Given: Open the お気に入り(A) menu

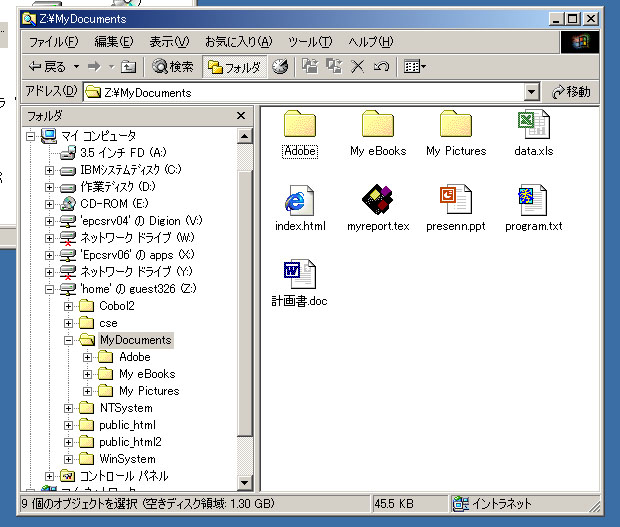Looking at the screenshot, I should click(238, 42).
